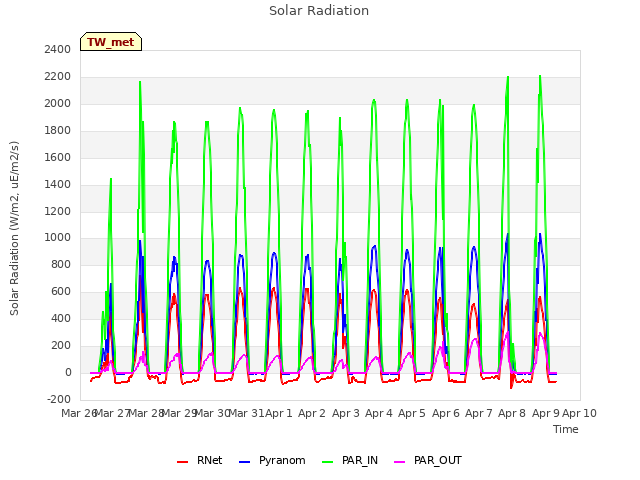Click the Mar 26 x-axis label
The height and width of the screenshot is (480, 640).
[x=78, y=413]
